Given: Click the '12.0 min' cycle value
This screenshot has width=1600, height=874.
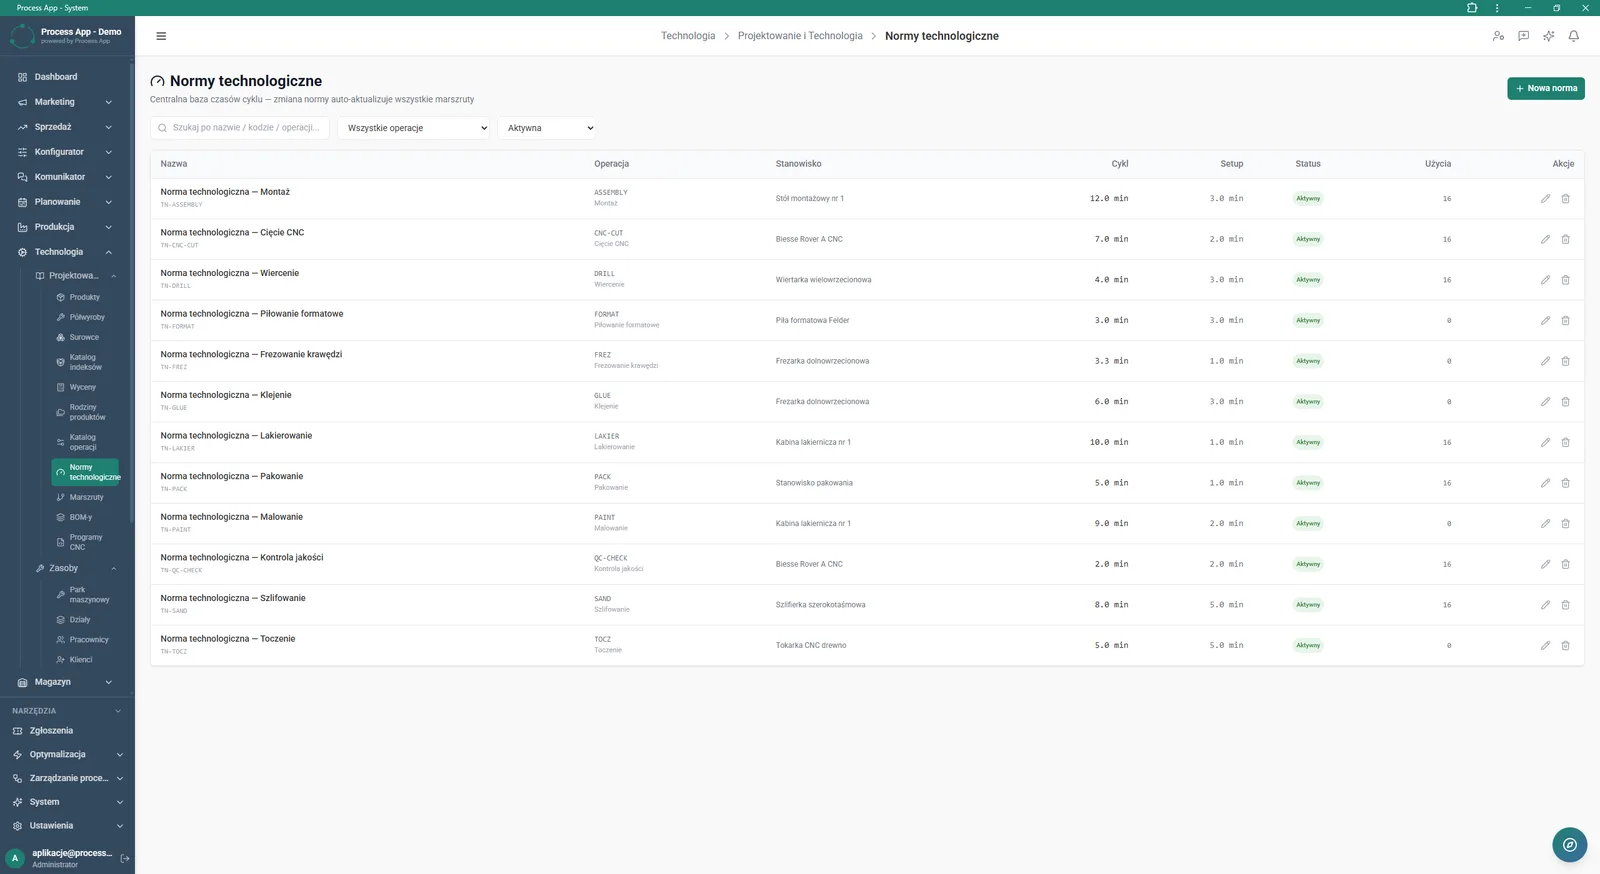Looking at the screenshot, I should pyautogui.click(x=1109, y=199).
